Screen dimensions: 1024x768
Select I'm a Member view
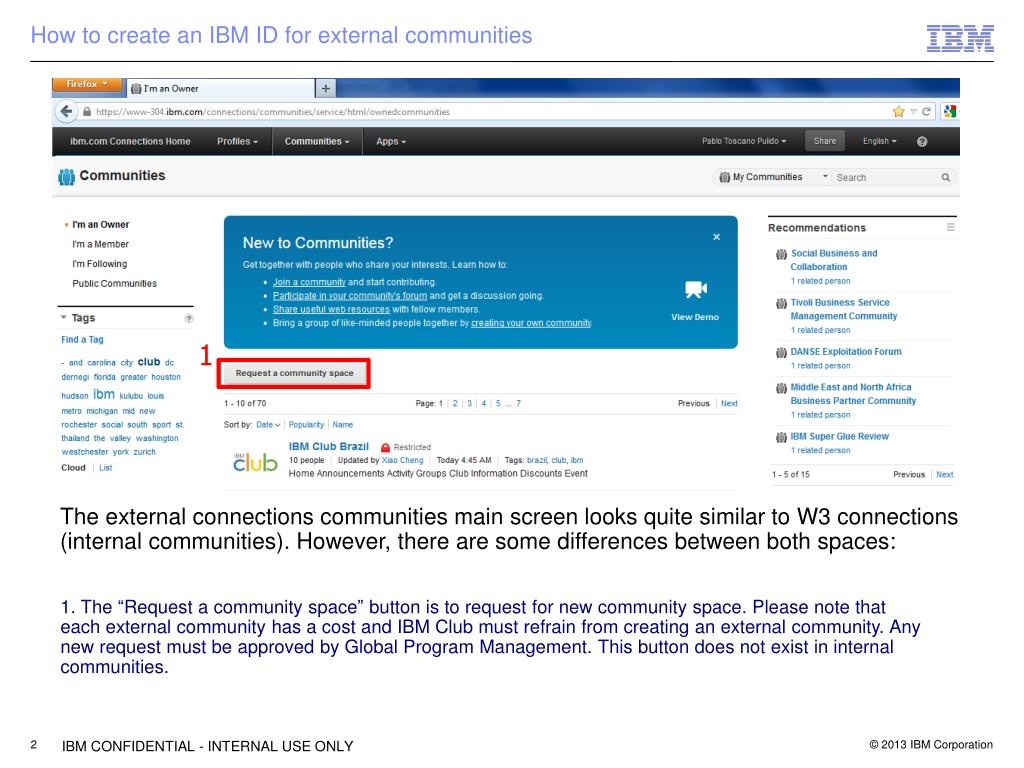(x=101, y=244)
